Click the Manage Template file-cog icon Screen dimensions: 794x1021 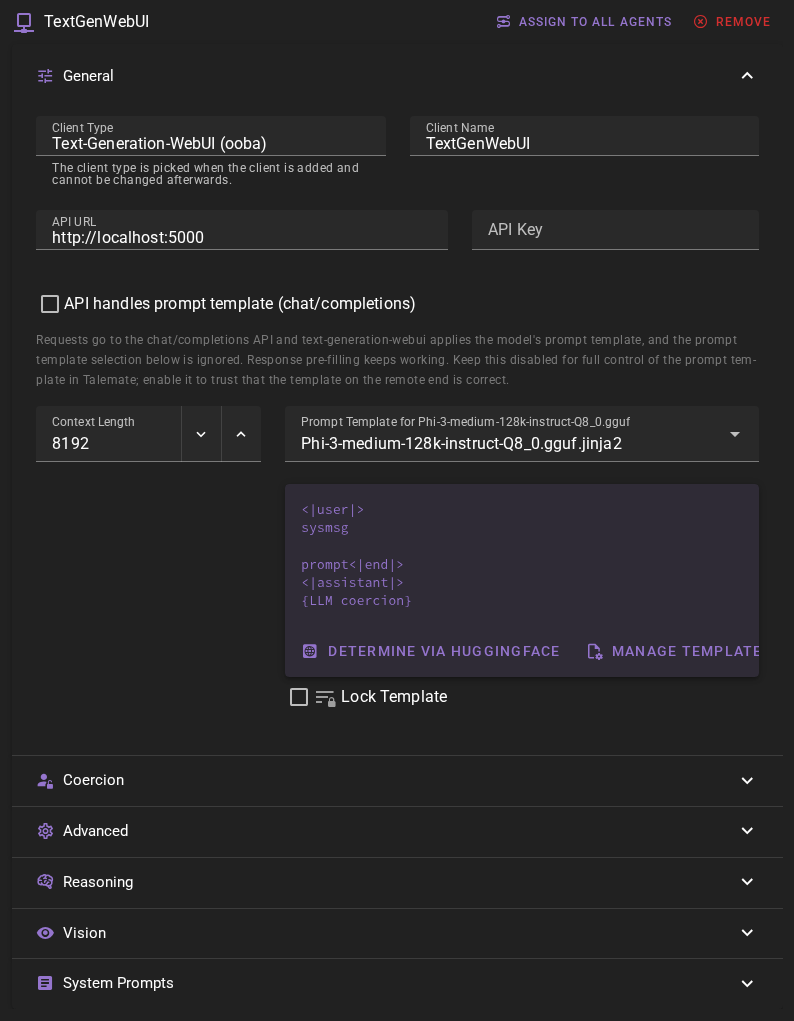[595, 651]
